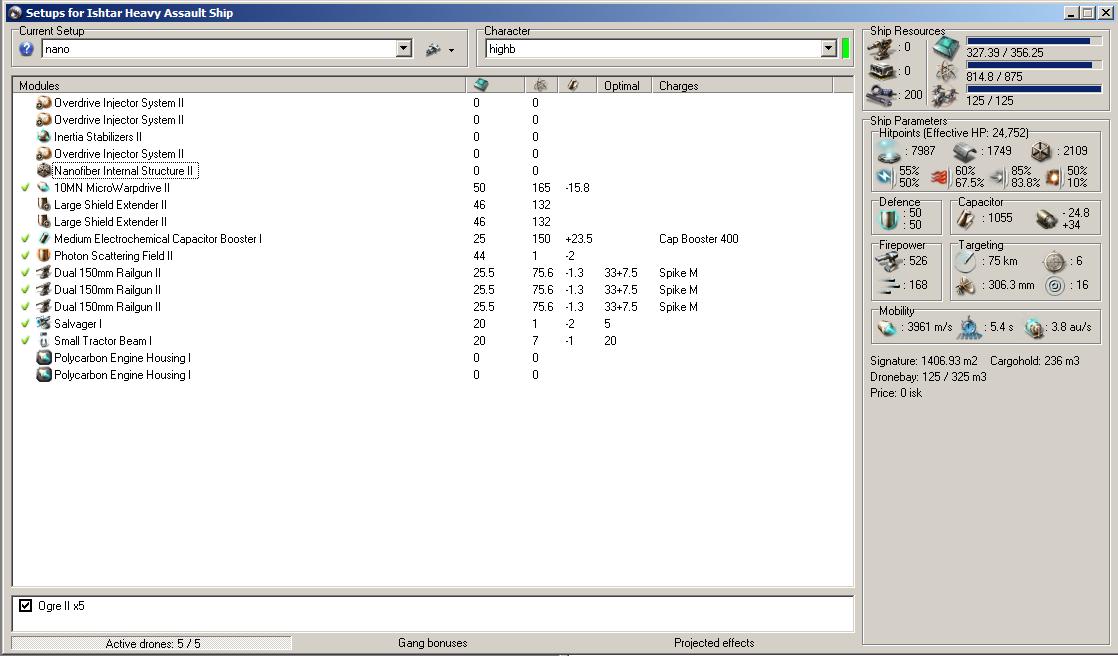Click the thermal resistance icon showing 60%
Image resolution: width=1118 pixels, height=656 pixels.
(941, 176)
